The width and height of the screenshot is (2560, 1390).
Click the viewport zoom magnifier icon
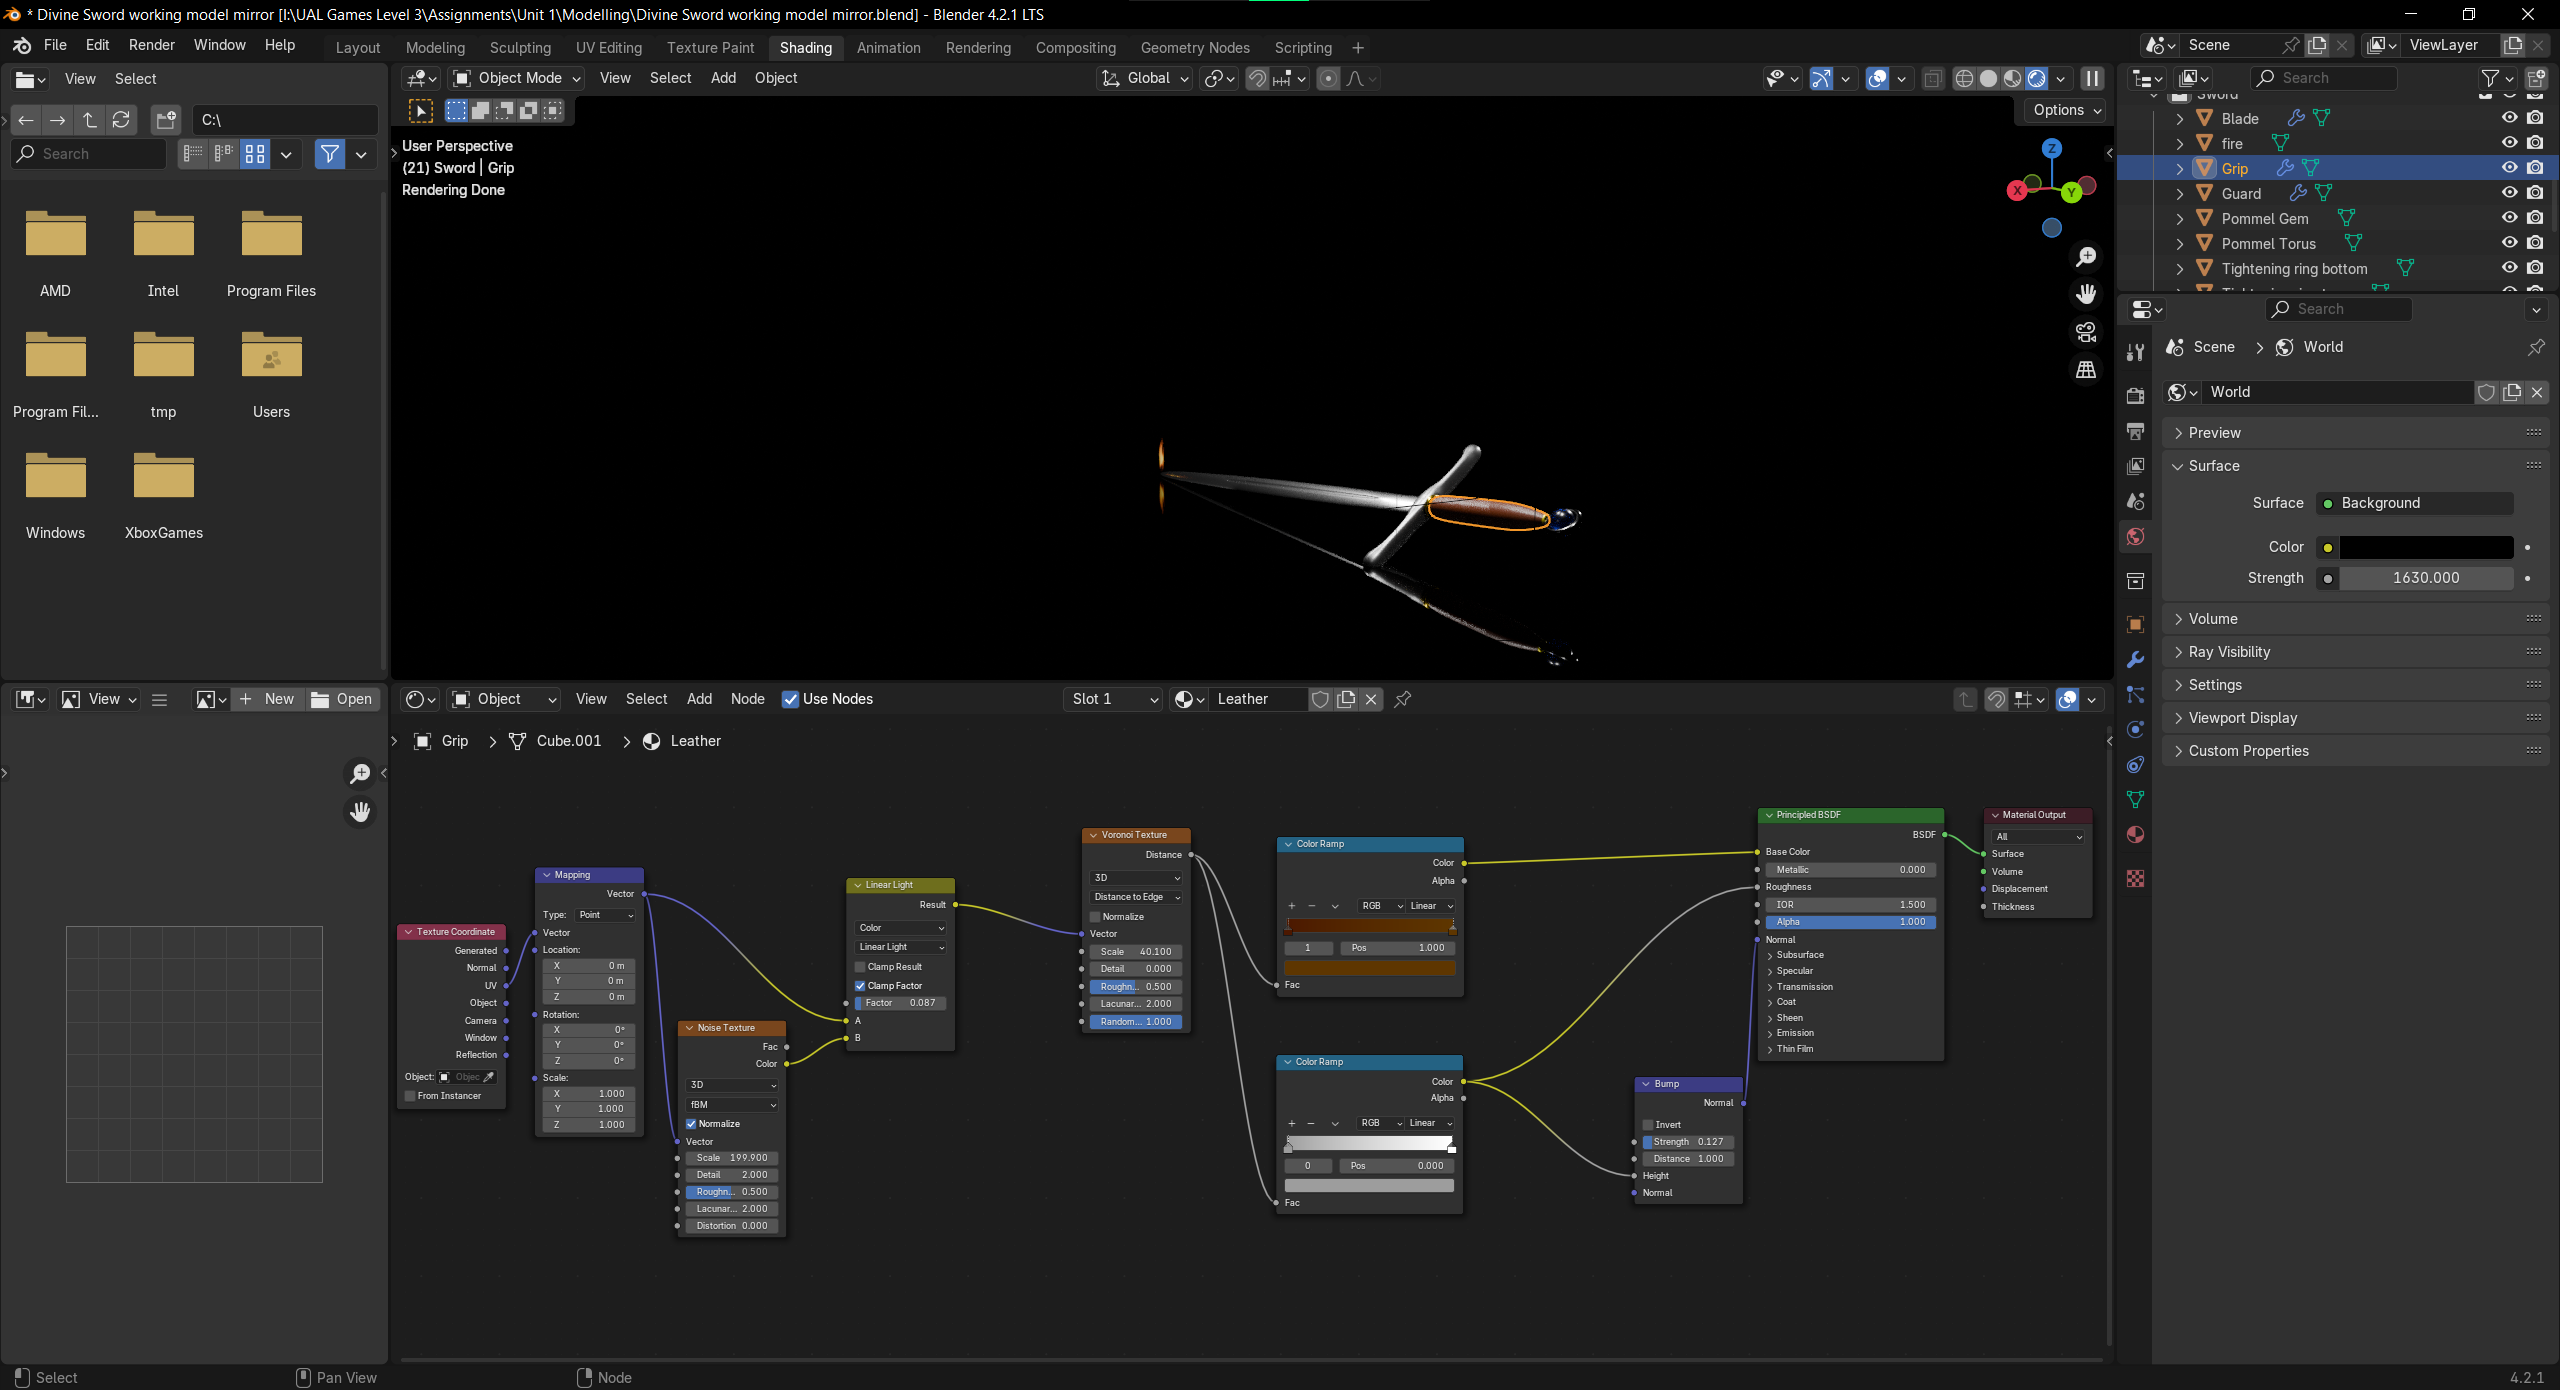[x=2086, y=257]
